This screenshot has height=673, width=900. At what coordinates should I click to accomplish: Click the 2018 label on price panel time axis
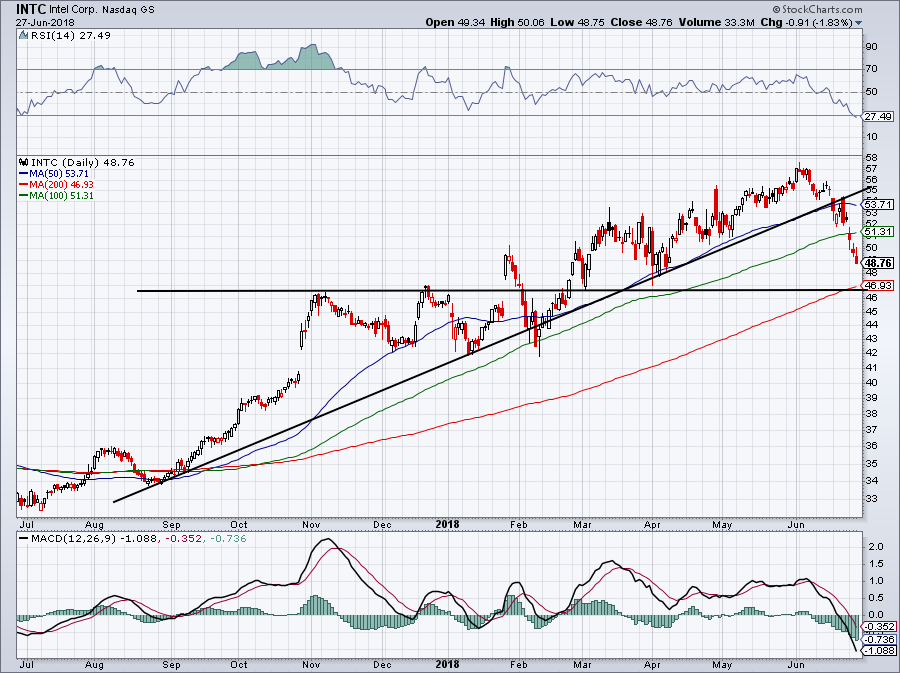(x=448, y=524)
